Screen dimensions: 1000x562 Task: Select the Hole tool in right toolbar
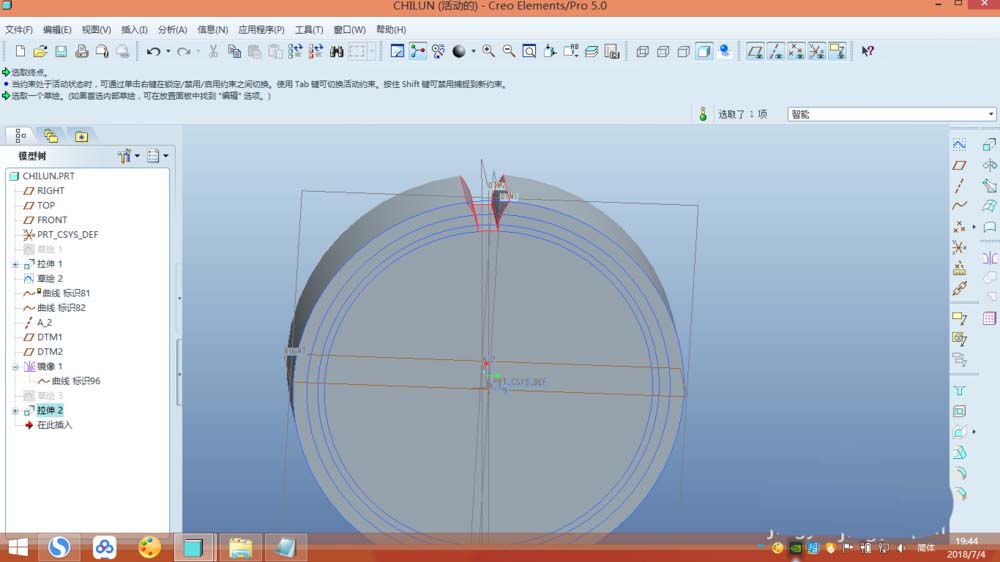tap(959, 391)
